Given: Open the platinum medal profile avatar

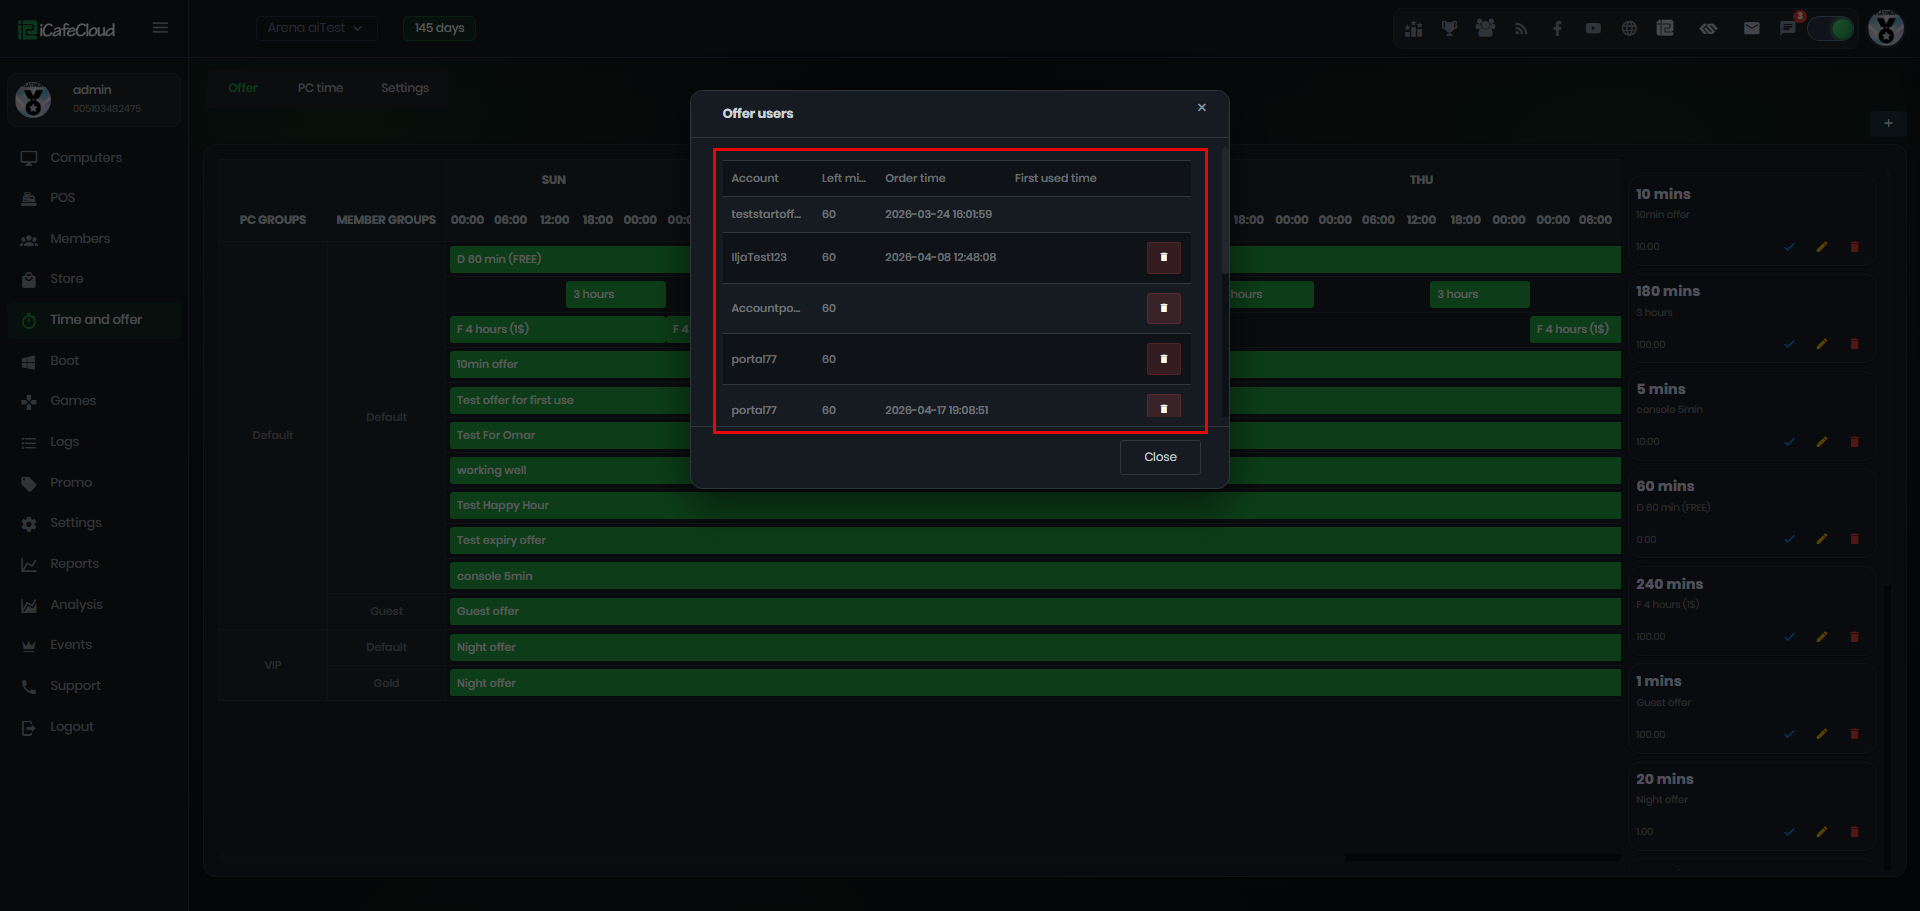Looking at the screenshot, I should pos(1886,28).
